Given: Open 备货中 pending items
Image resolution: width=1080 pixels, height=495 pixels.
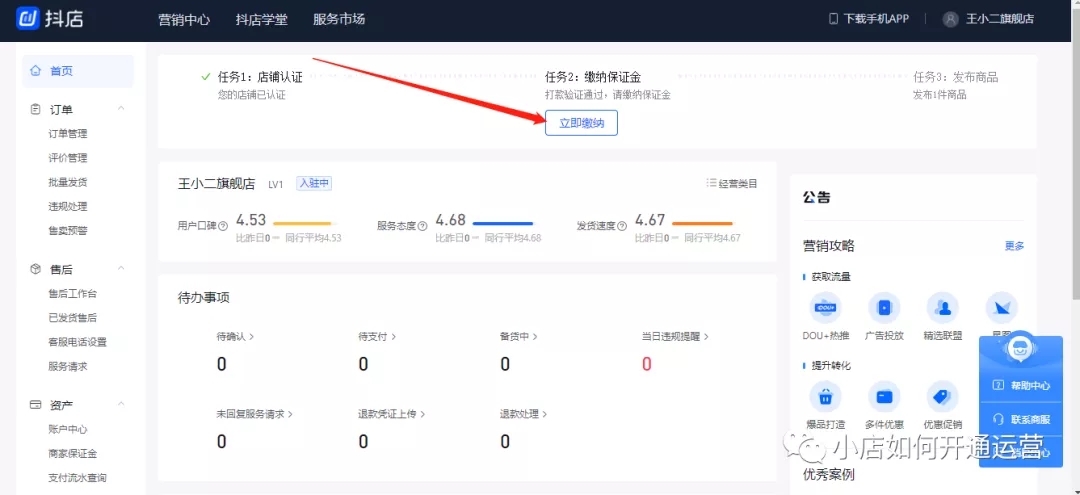Looking at the screenshot, I should coord(519,337).
